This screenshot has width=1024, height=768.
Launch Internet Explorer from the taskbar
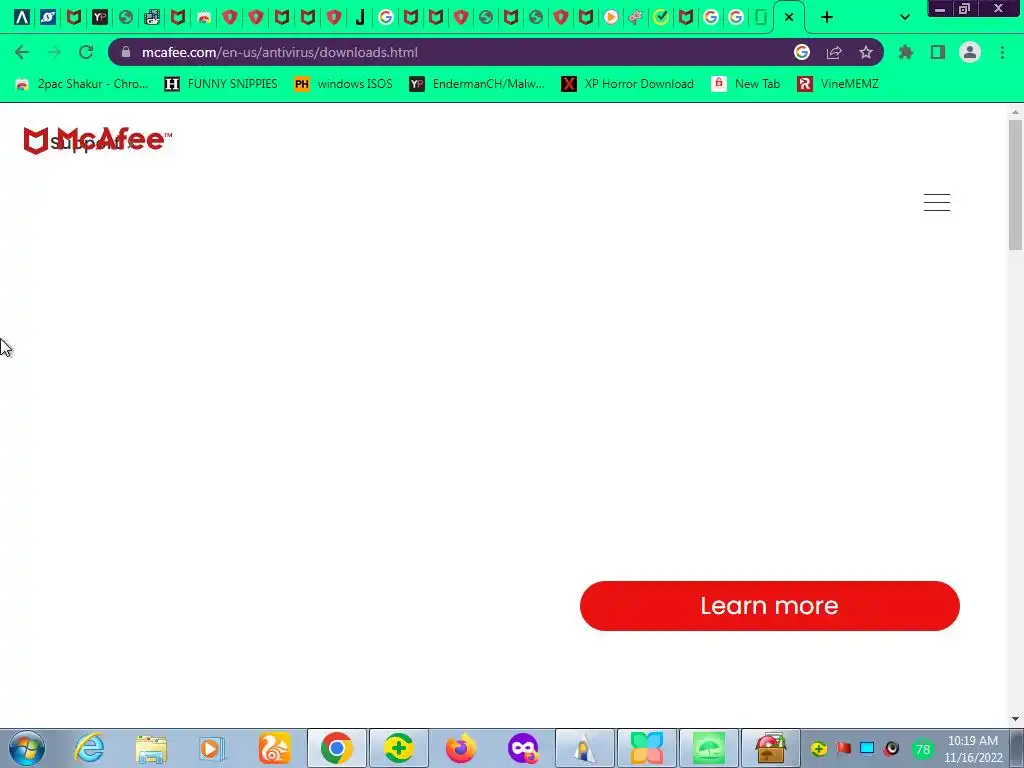[89, 748]
